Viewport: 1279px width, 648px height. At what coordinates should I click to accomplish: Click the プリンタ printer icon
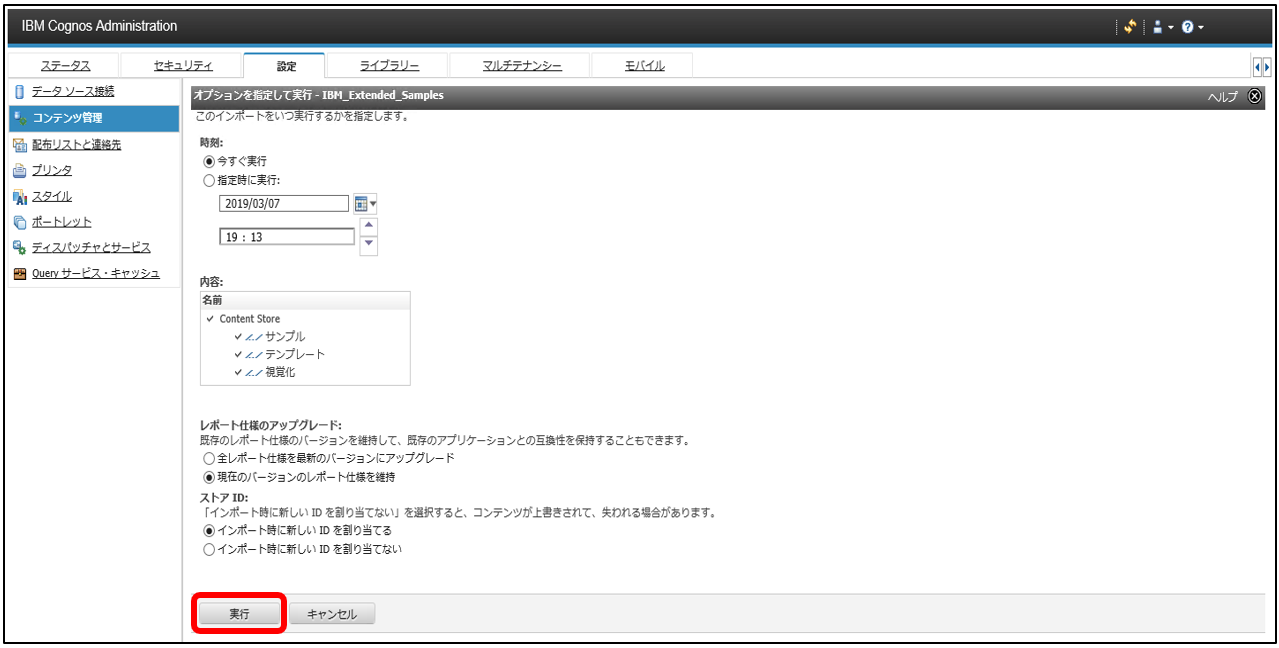(20, 171)
